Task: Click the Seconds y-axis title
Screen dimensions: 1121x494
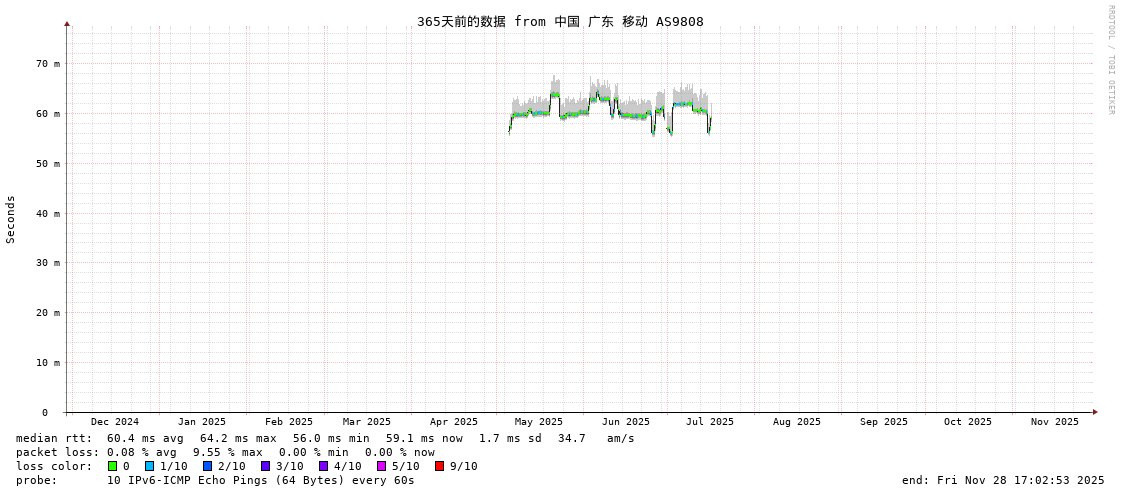Action: click(x=11, y=219)
